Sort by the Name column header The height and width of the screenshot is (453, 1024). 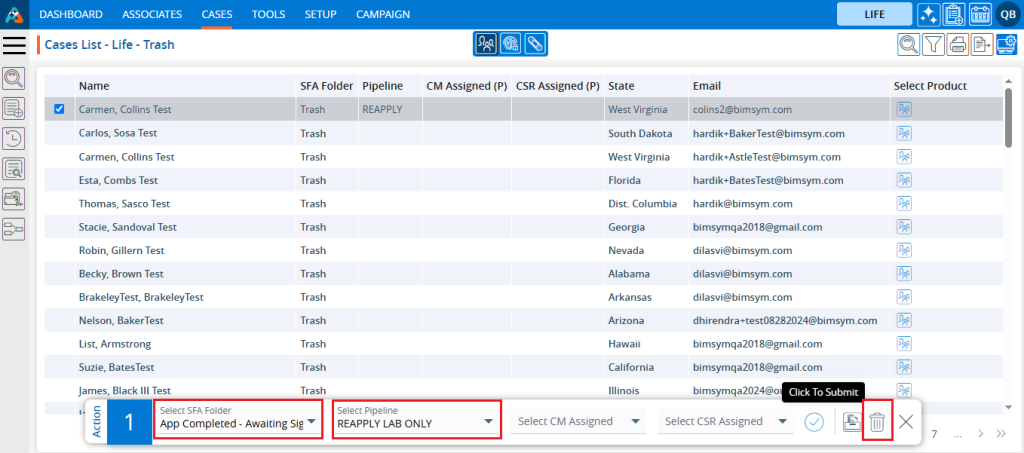[x=93, y=86]
